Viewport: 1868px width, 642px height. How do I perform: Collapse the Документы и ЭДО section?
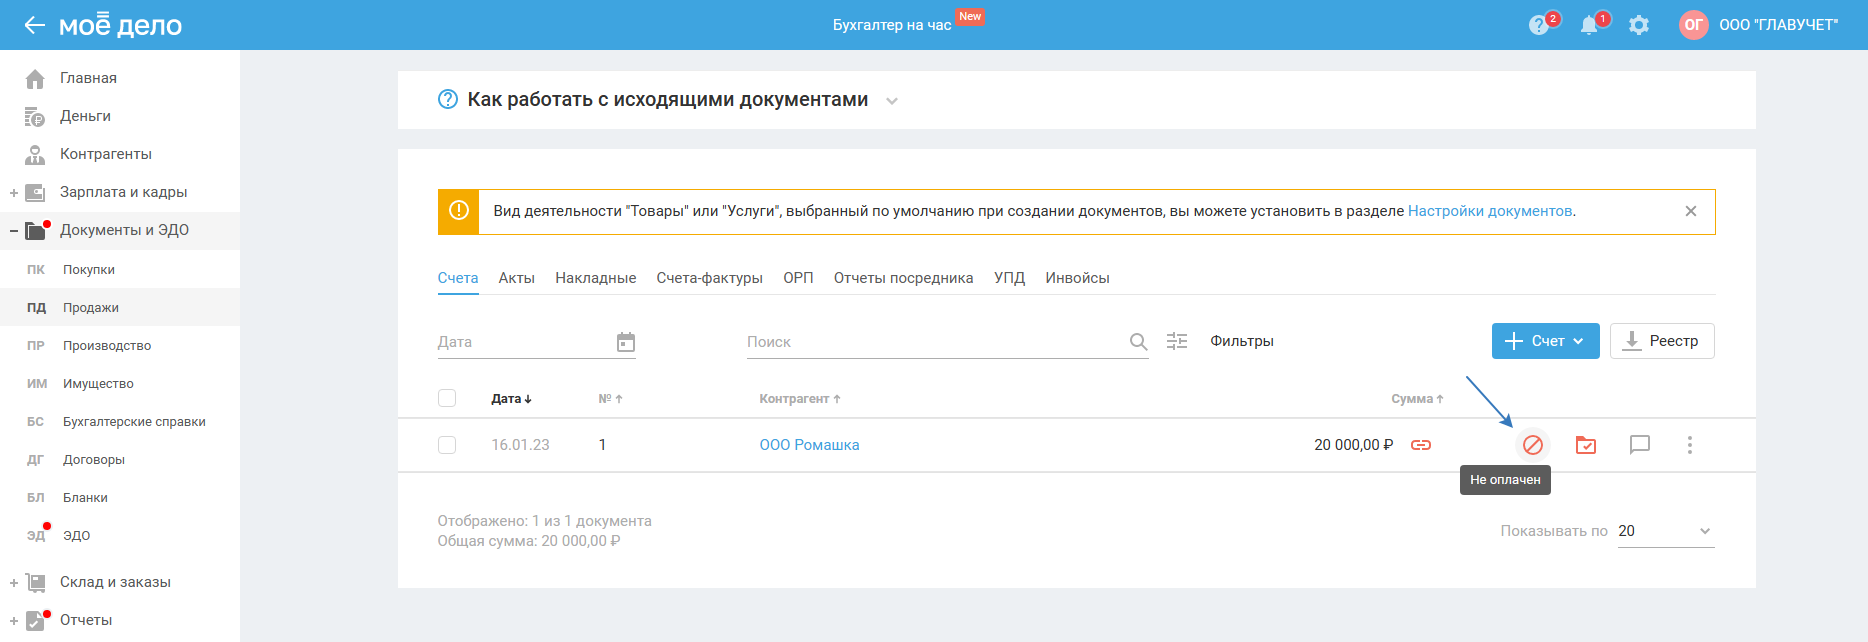[x=14, y=231]
